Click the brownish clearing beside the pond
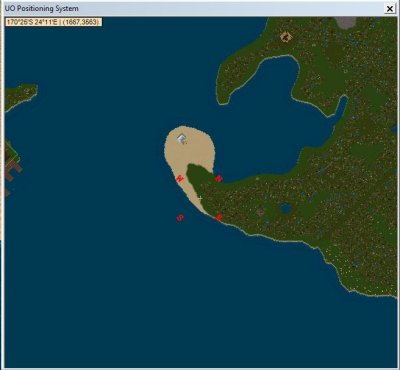Viewport: 400px width, 370px height. click(x=260, y=211)
